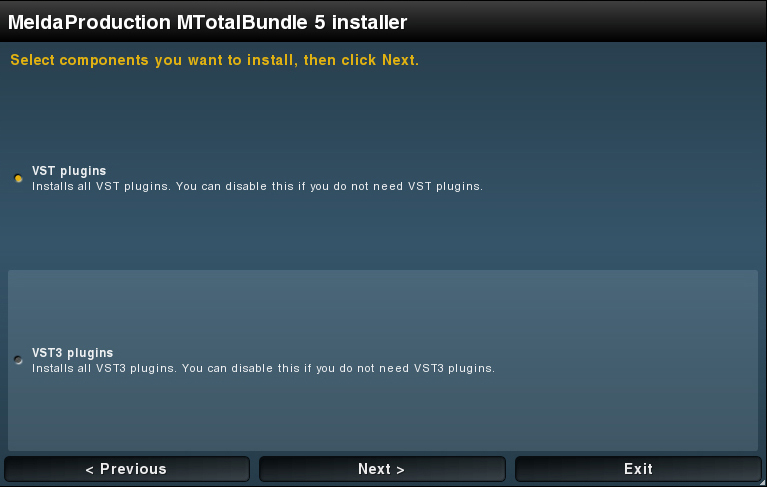Enable the gray VST3 plugins indicator

pyautogui.click(x=18, y=360)
